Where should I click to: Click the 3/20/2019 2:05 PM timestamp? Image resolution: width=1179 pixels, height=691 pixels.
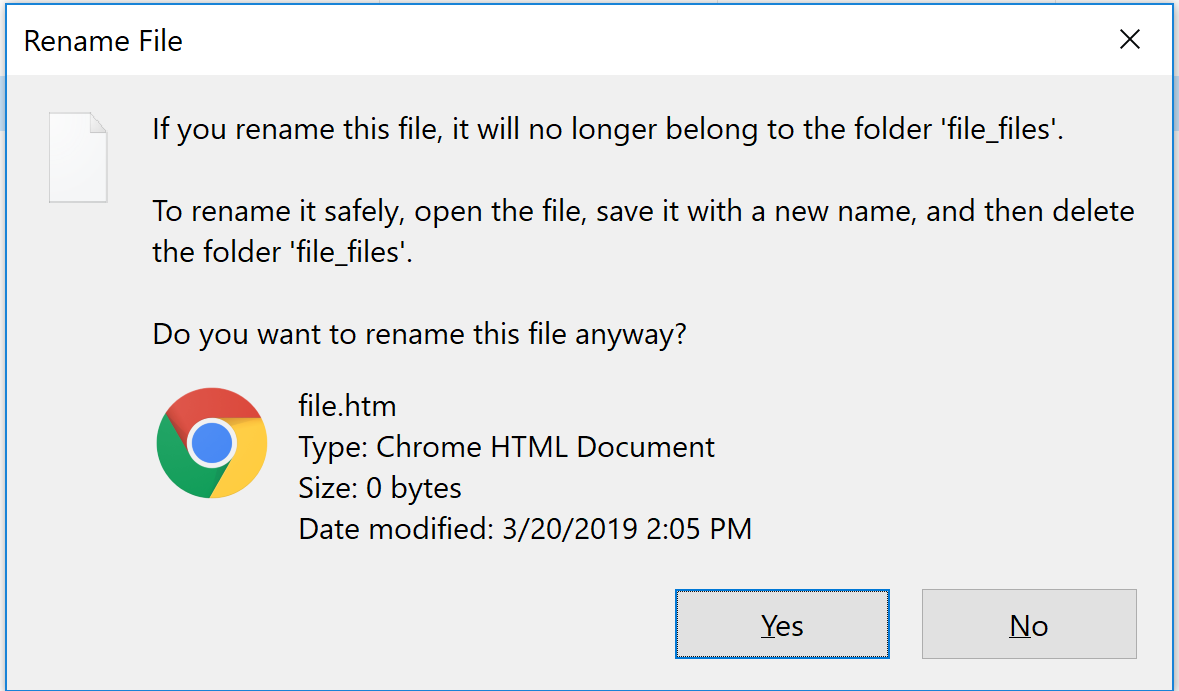[x=627, y=528]
